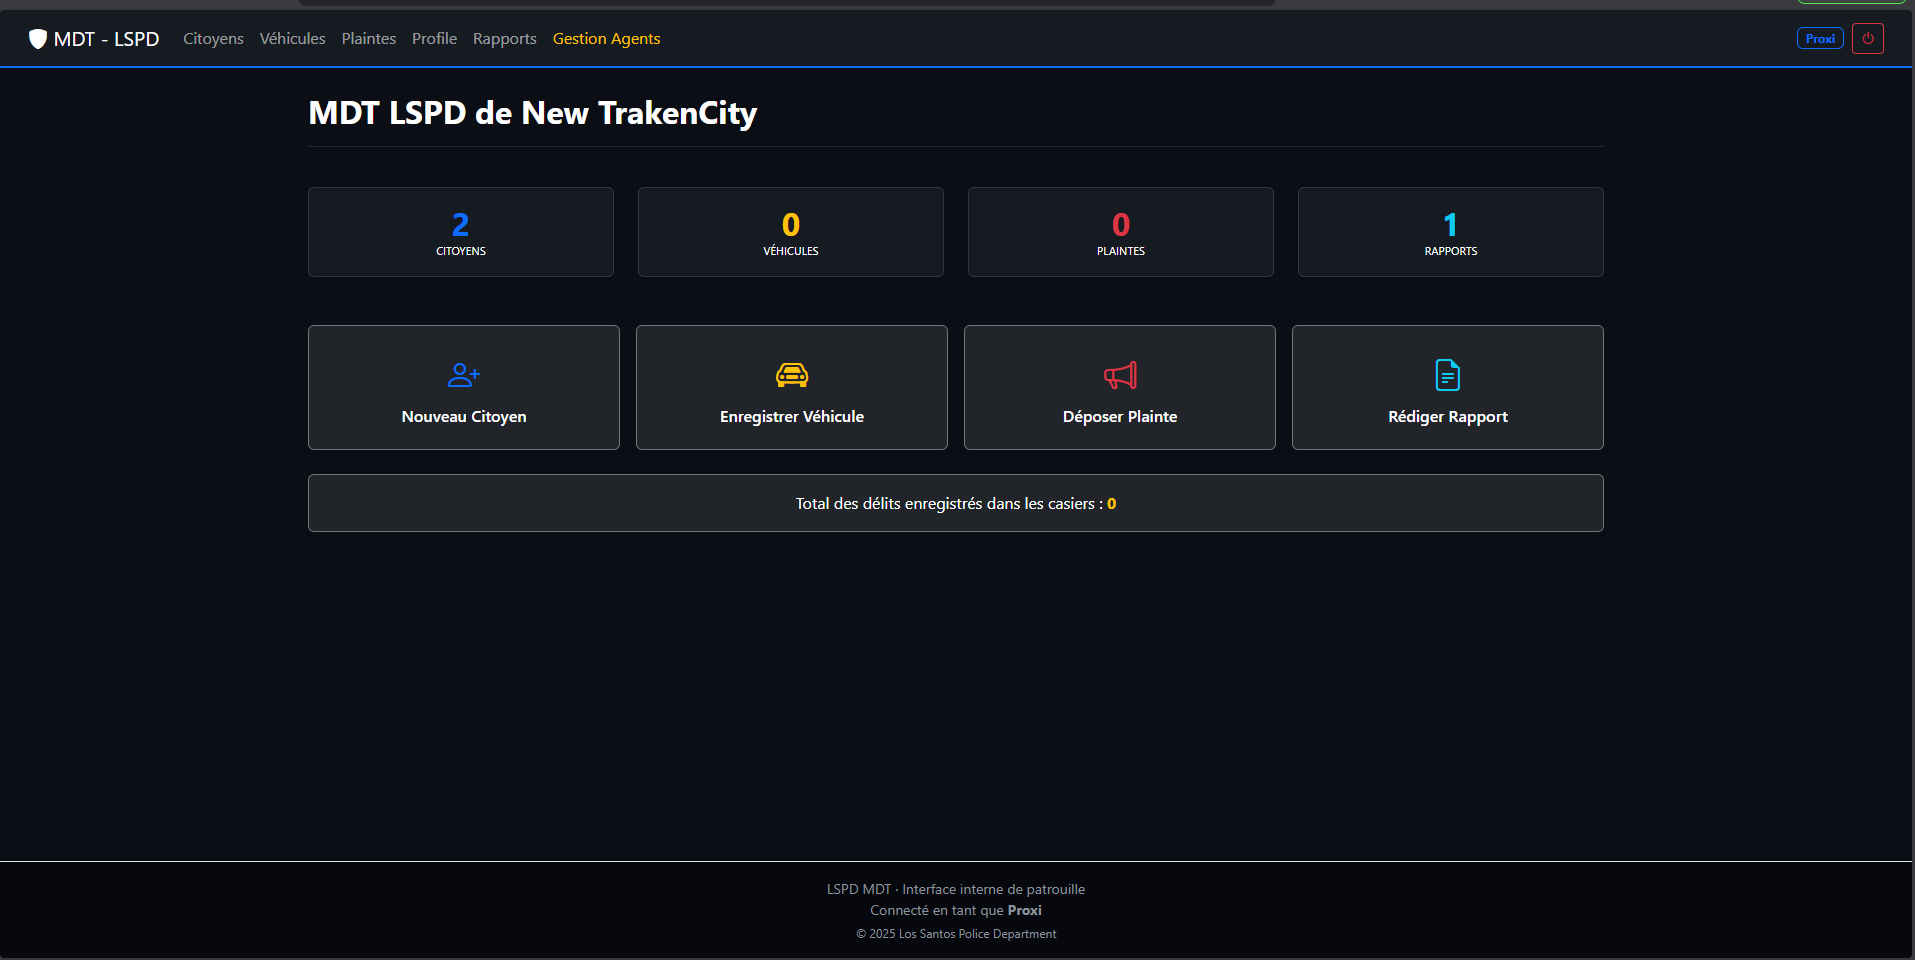
Task: Click the shield logo icon in navbar
Action: tap(37, 39)
